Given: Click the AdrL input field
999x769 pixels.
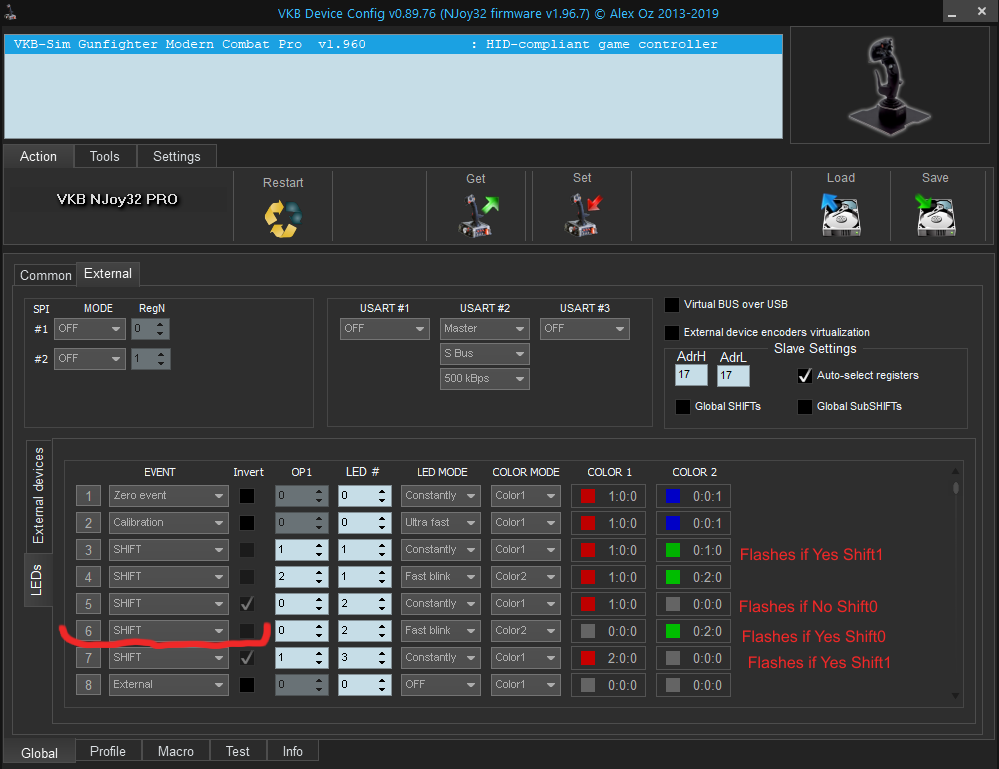Looking at the screenshot, I should coord(733,375).
